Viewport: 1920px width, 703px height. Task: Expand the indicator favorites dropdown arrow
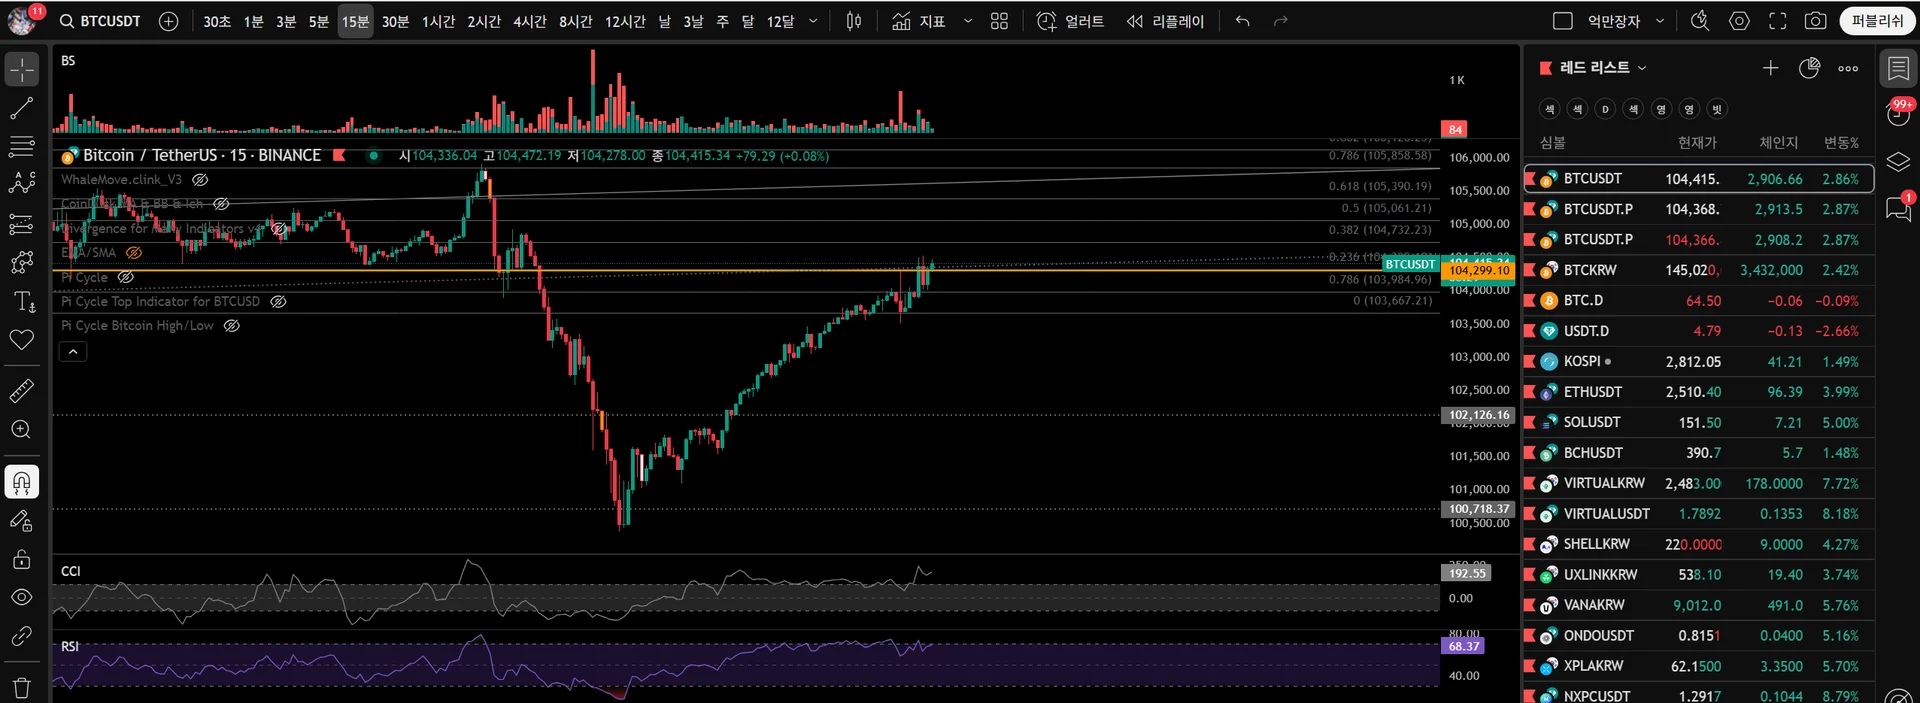pos(967,21)
